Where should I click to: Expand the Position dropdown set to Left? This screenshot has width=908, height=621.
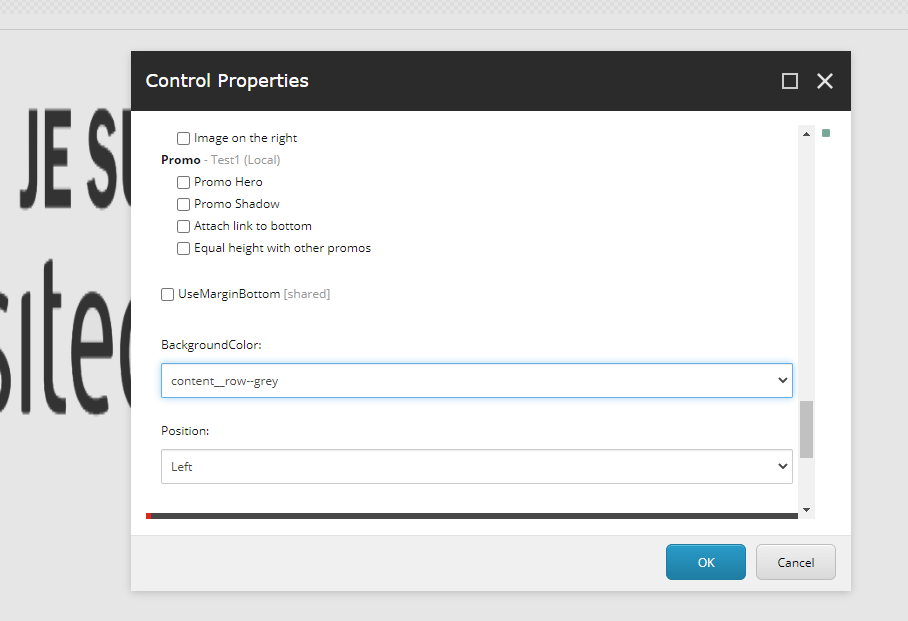tap(476, 467)
